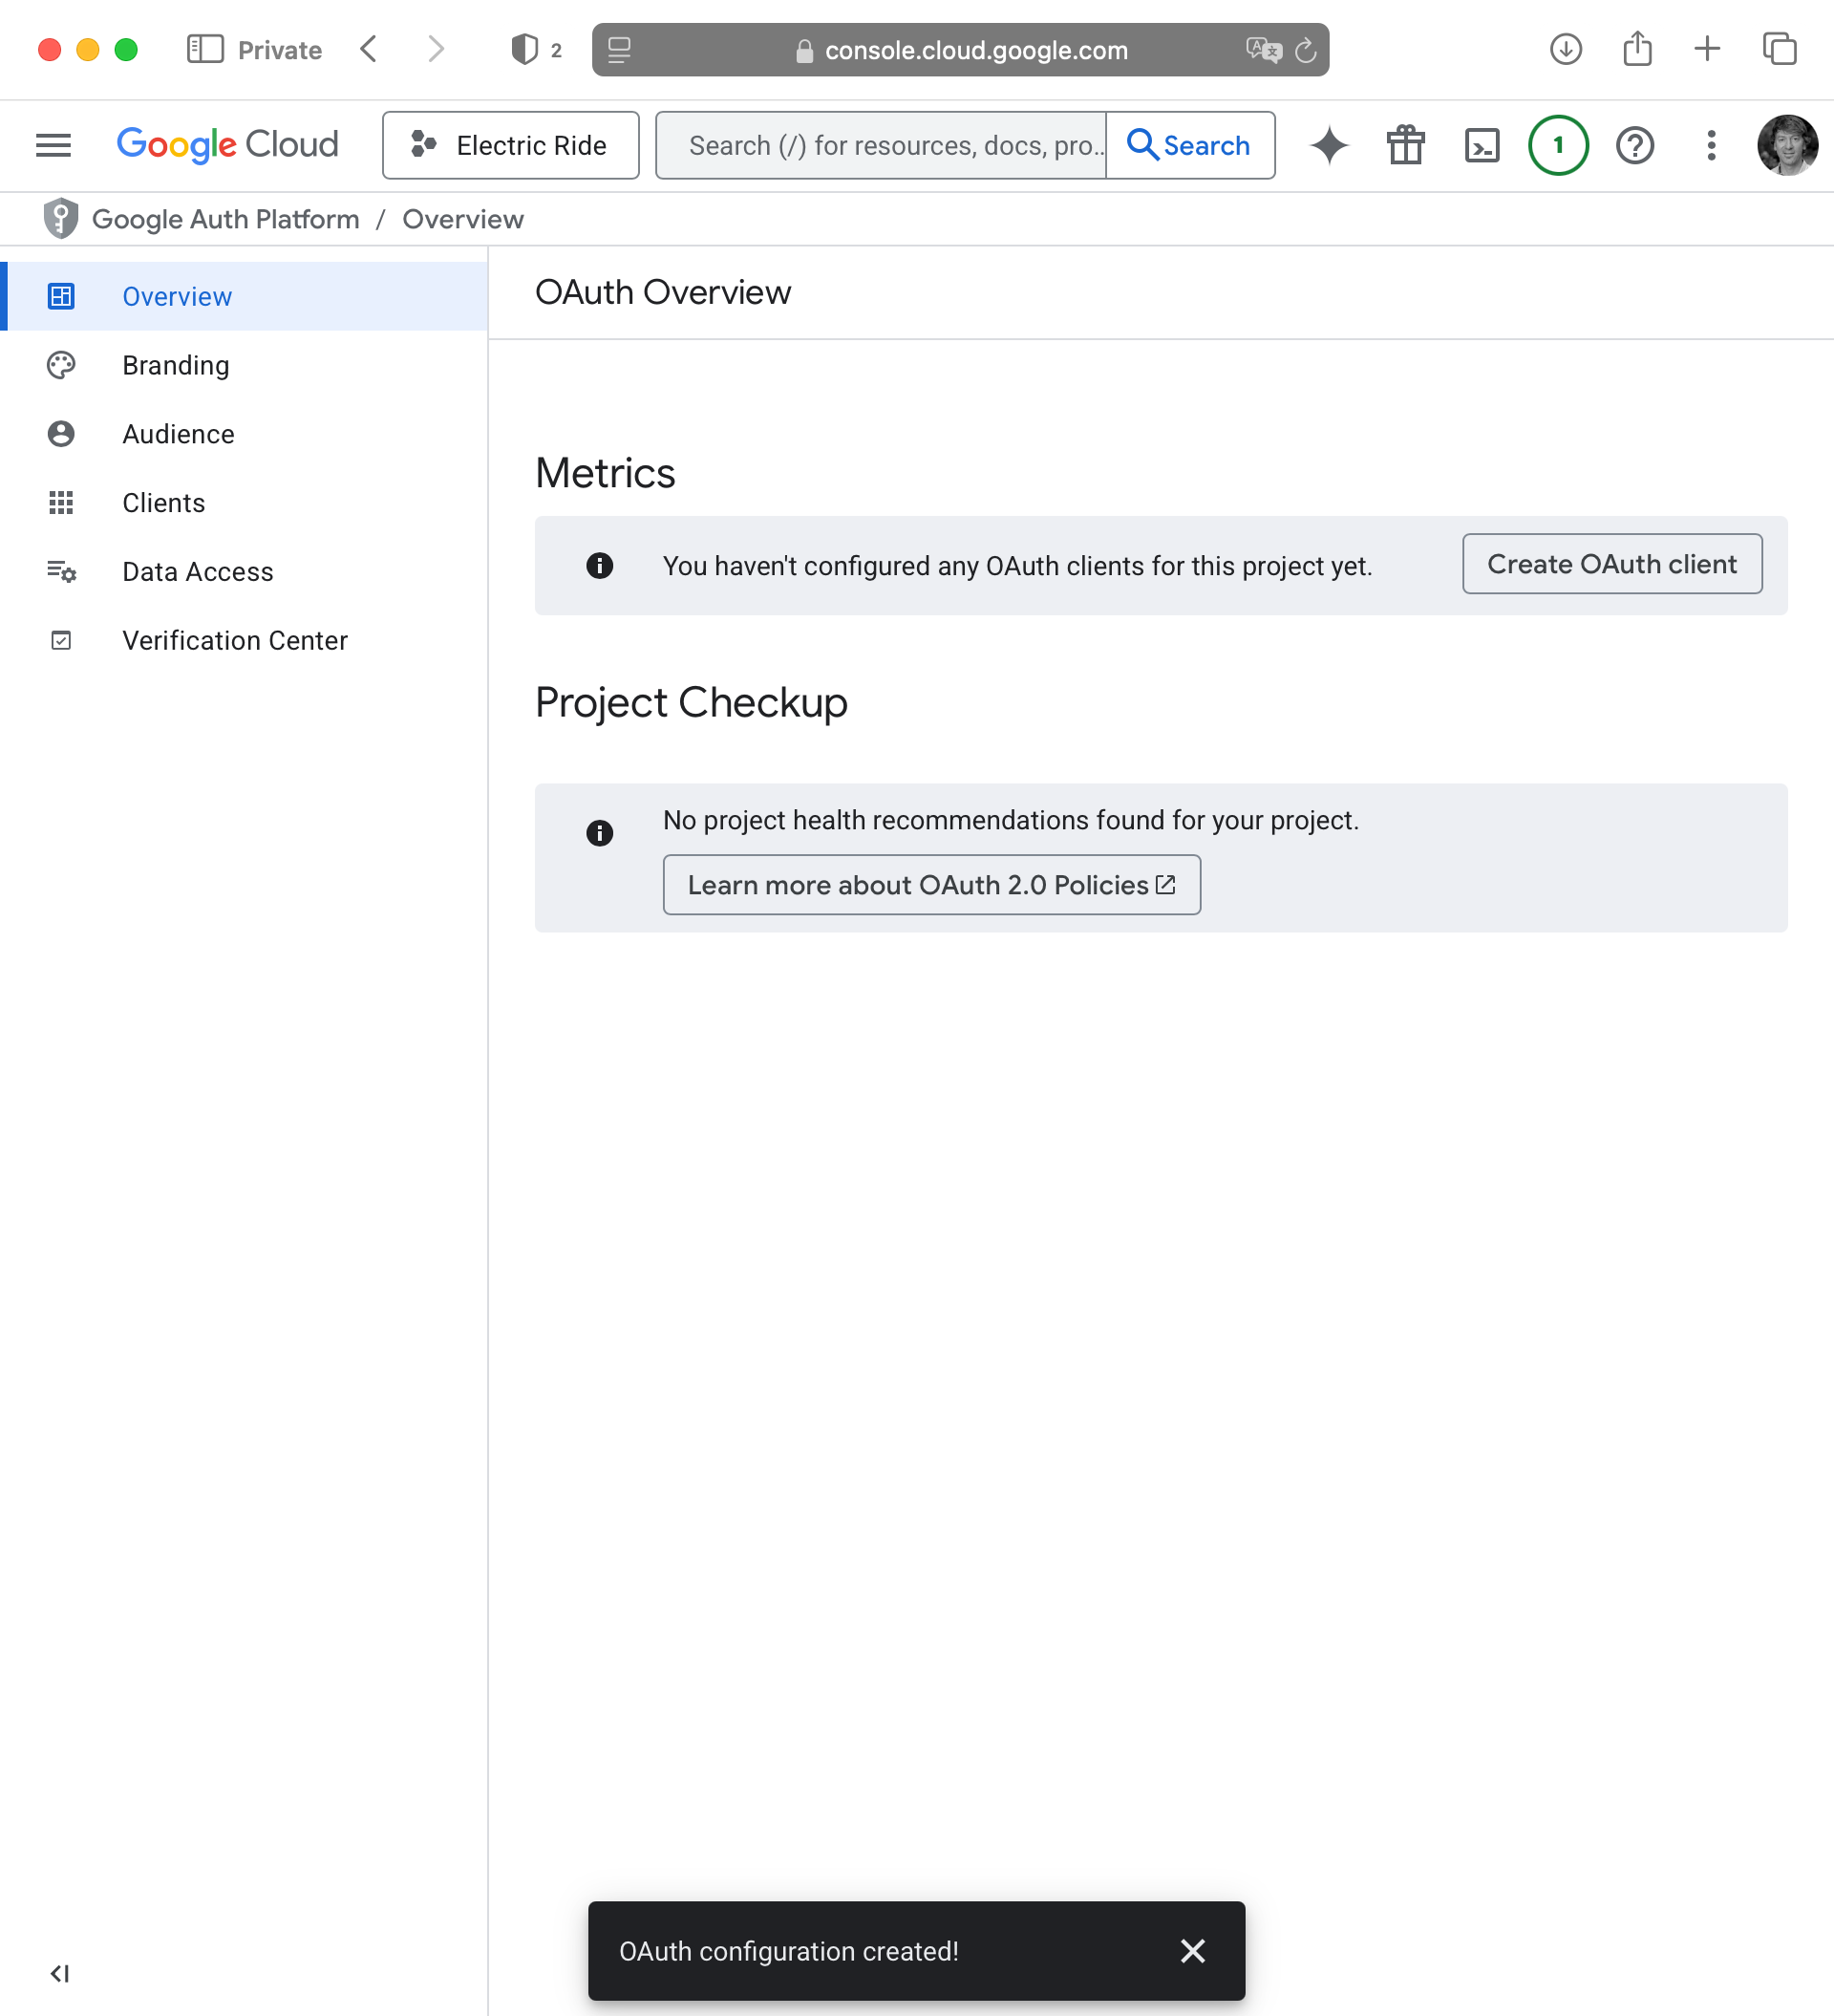
Task: Open the help question mark menu
Action: pyautogui.click(x=1634, y=145)
